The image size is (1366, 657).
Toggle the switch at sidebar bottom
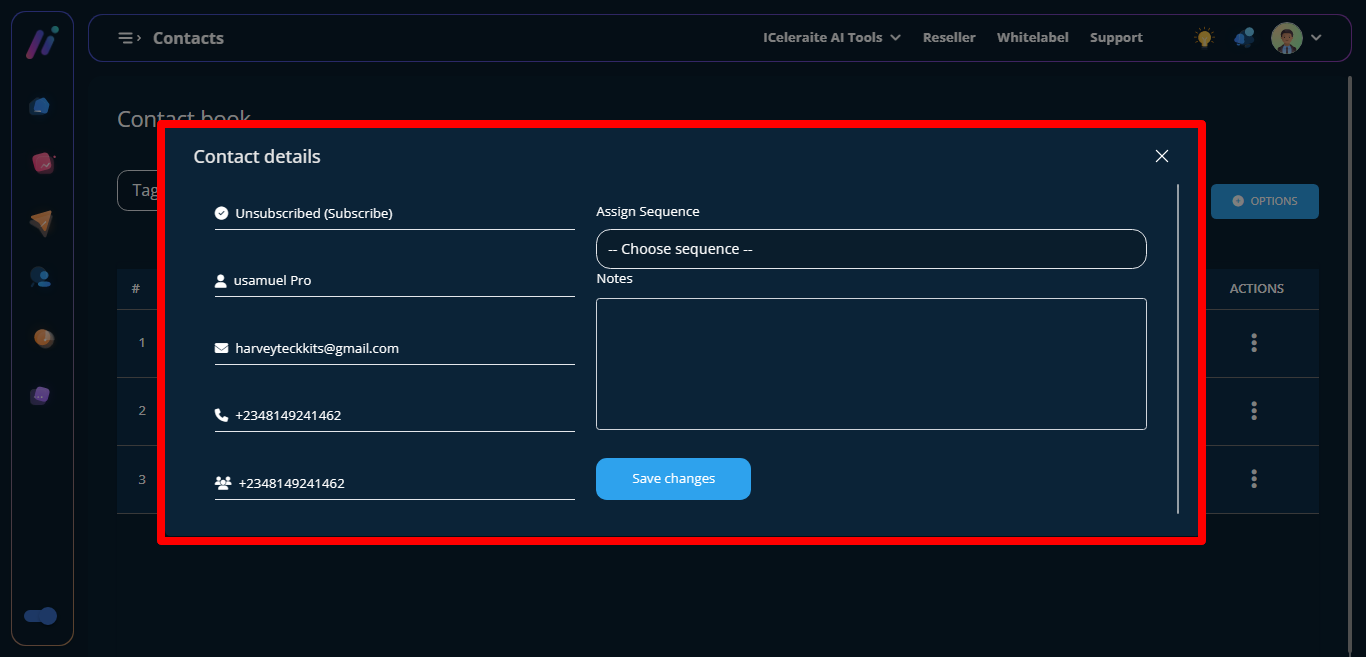[41, 616]
